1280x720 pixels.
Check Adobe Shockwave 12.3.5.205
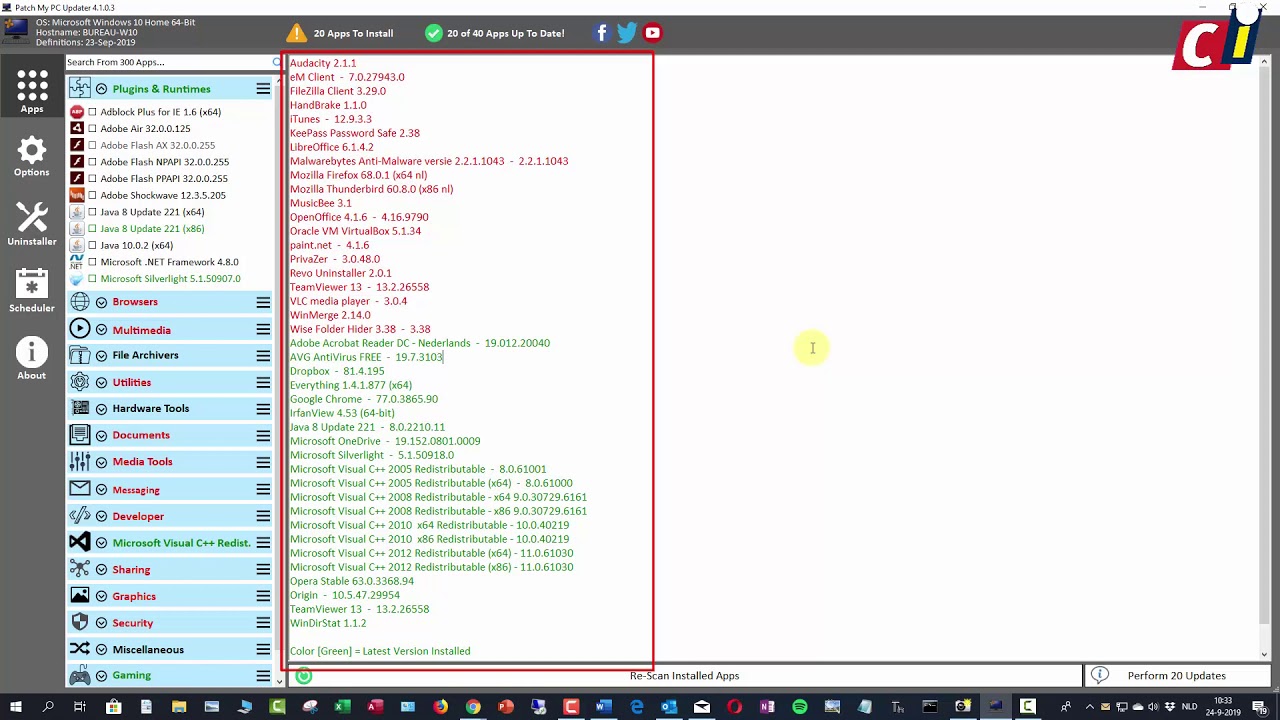click(92, 195)
